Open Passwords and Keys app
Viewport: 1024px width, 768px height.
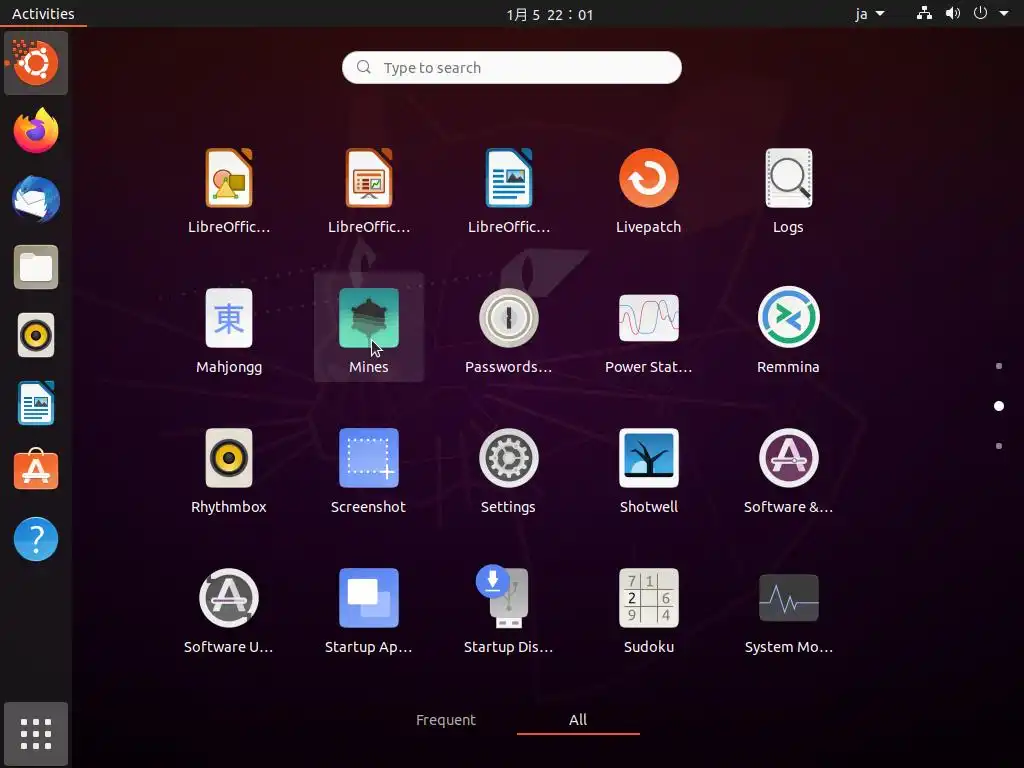(509, 318)
